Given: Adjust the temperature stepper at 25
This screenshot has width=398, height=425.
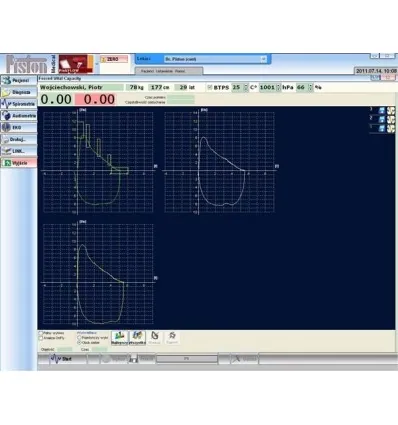Looking at the screenshot, I should point(246,87).
